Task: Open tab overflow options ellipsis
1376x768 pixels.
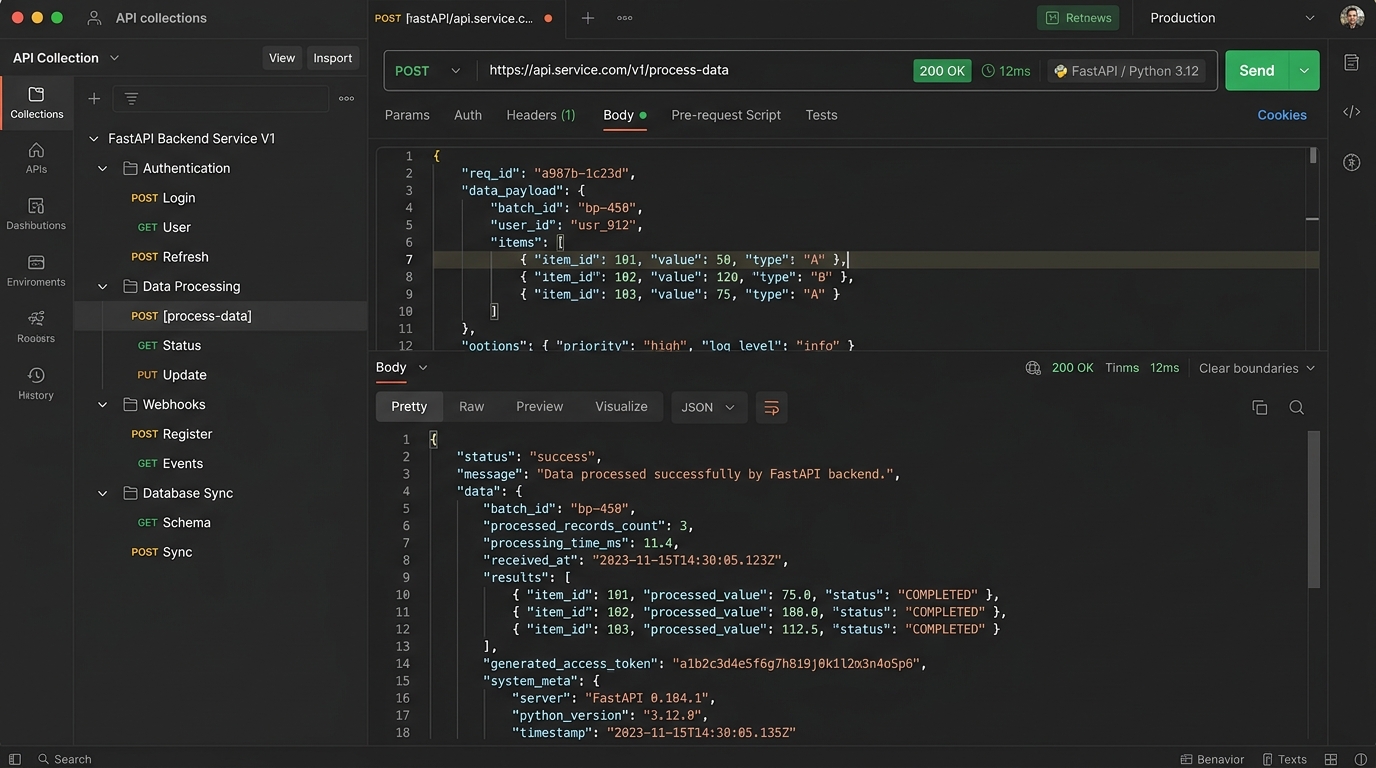Action: 625,18
